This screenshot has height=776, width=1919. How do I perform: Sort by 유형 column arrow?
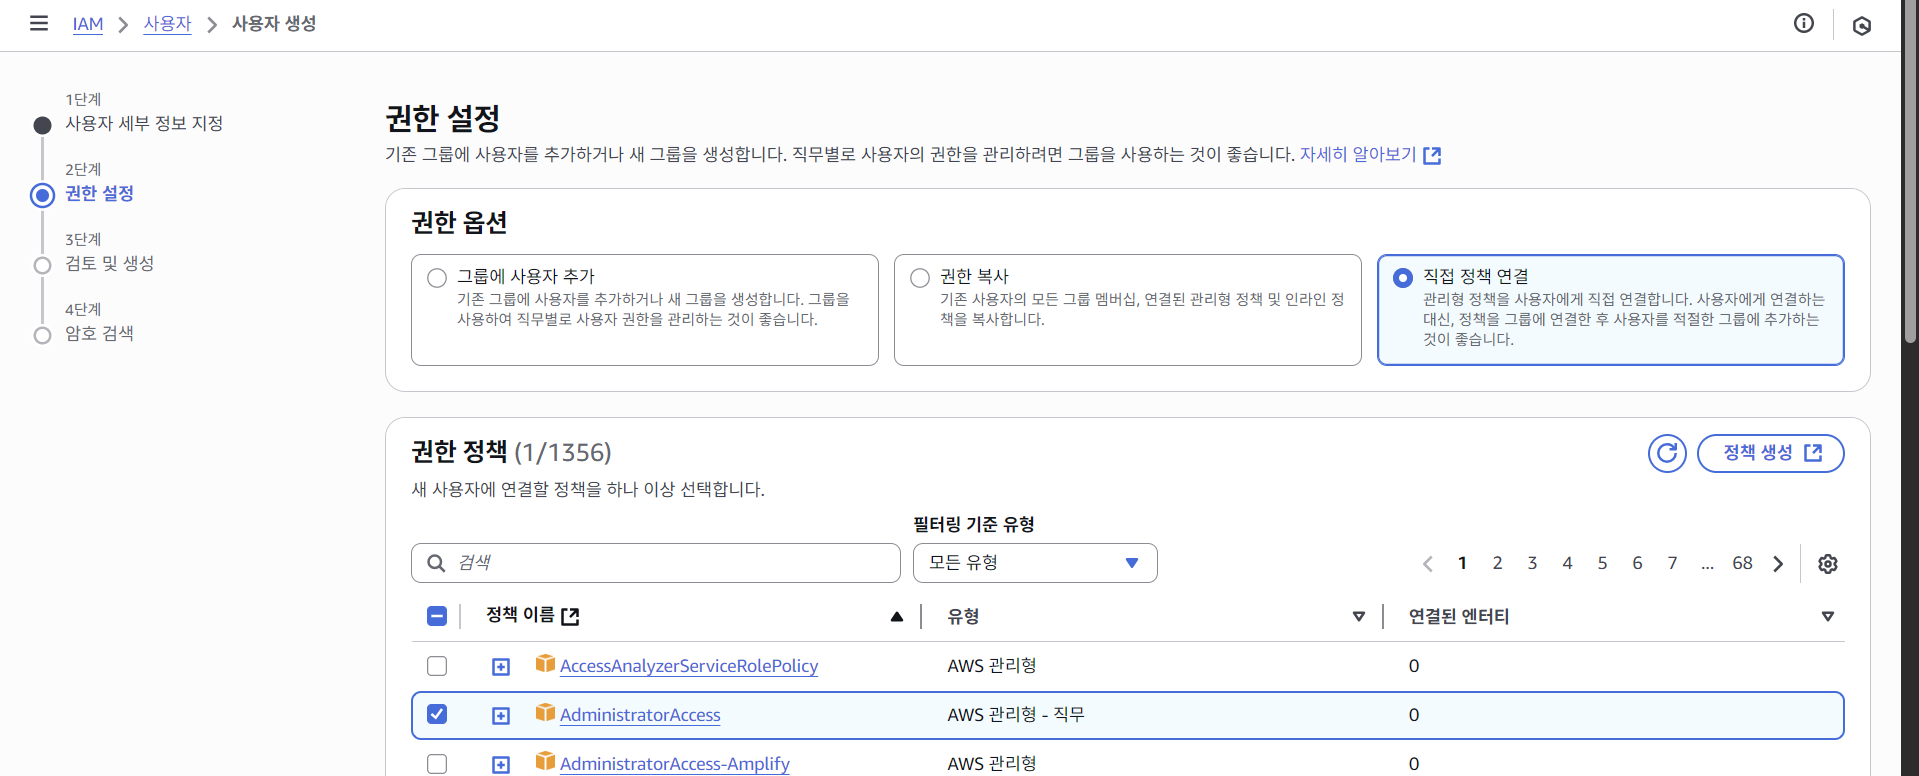click(1359, 617)
